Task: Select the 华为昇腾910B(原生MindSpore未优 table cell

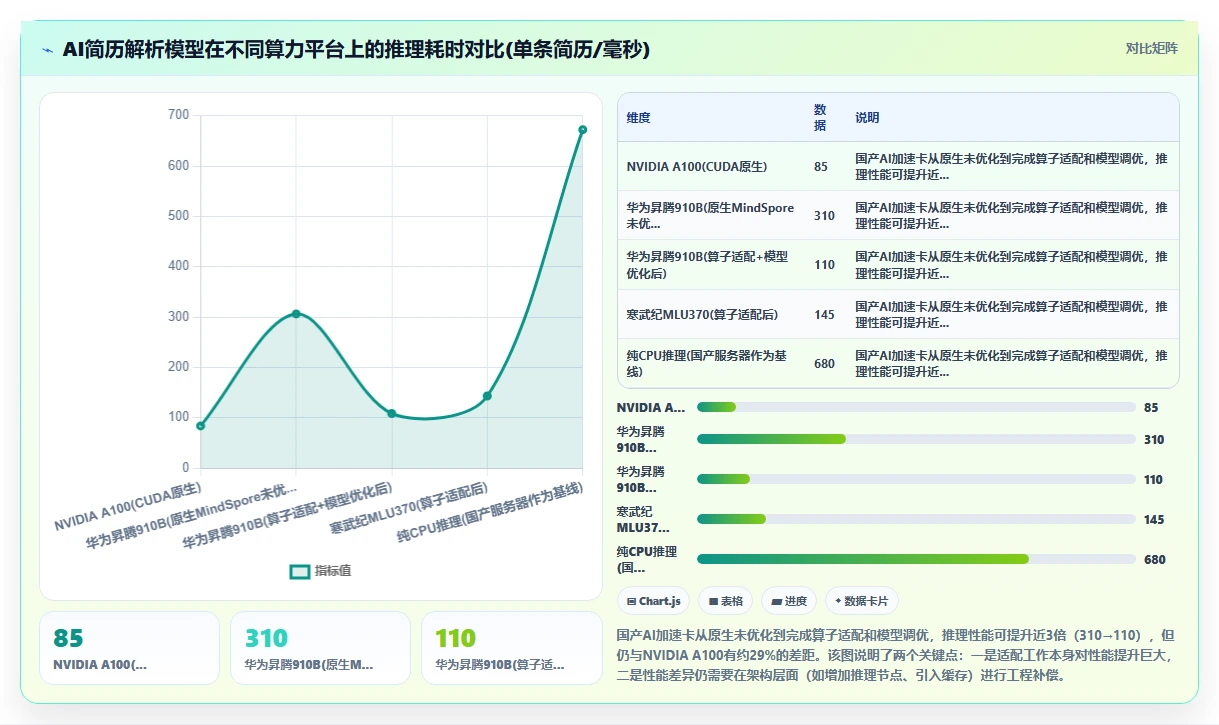Action: [711, 215]
